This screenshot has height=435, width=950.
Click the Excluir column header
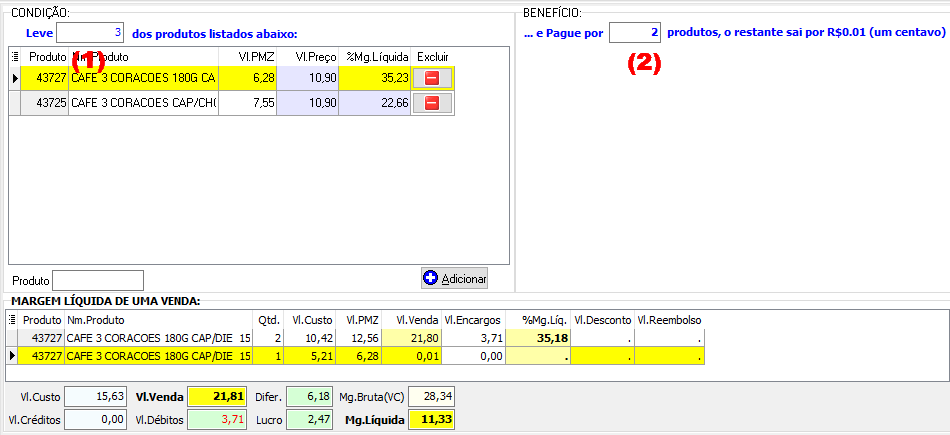click(433, 56)
